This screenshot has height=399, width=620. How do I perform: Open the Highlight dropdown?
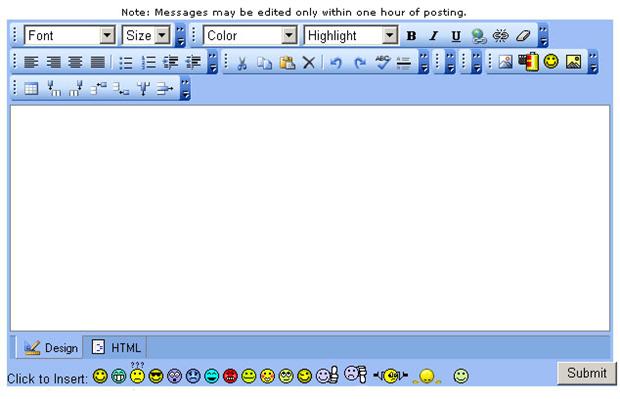350,36
